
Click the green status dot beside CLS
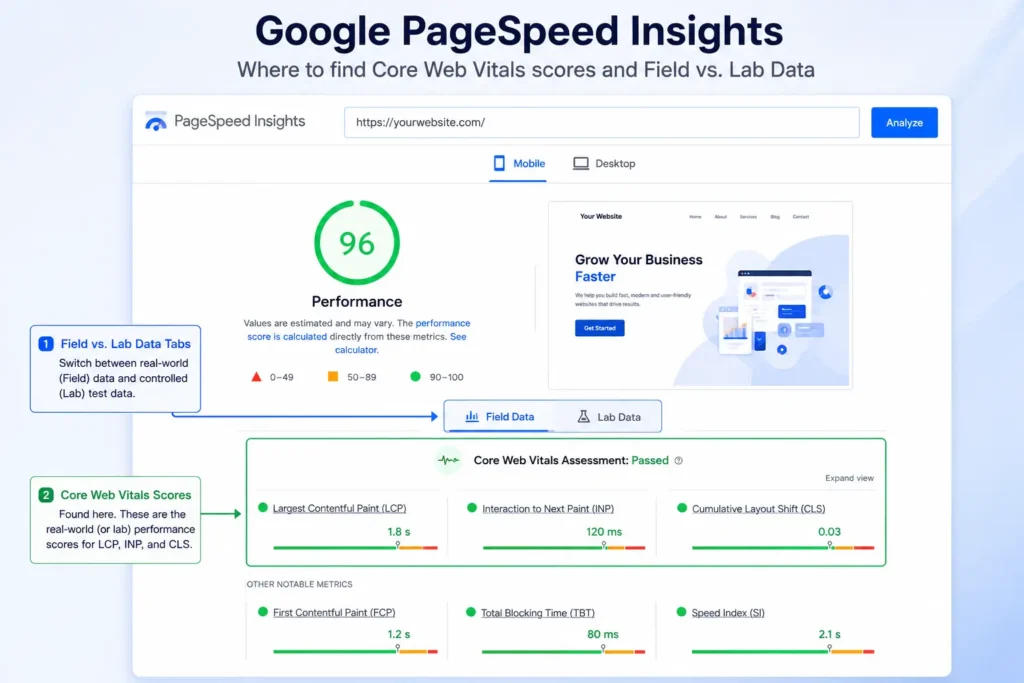682,507
